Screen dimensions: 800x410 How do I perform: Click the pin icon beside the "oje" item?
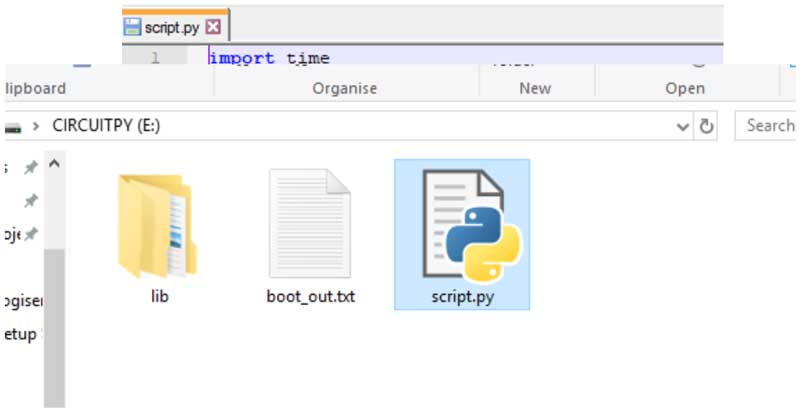tap(31, 234)
